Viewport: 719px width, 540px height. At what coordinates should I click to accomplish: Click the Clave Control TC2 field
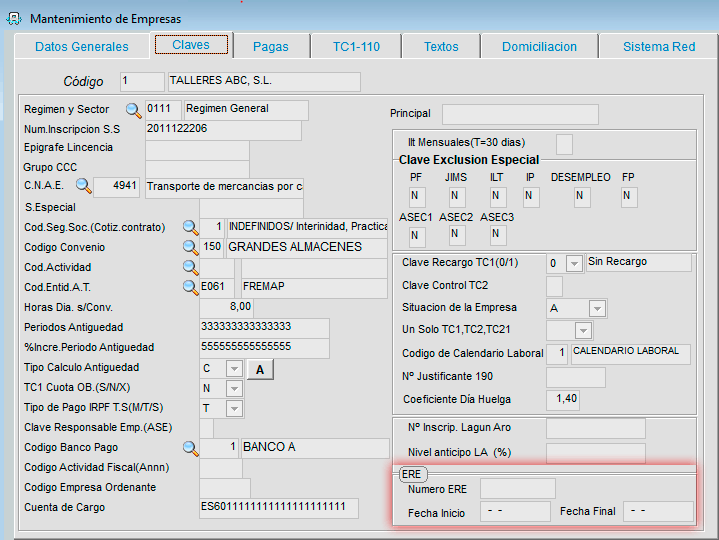click(x=554, y=287)
